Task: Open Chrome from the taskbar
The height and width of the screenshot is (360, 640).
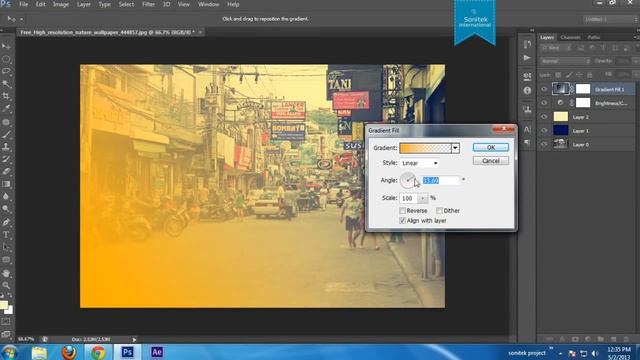Action: [98, 352]
